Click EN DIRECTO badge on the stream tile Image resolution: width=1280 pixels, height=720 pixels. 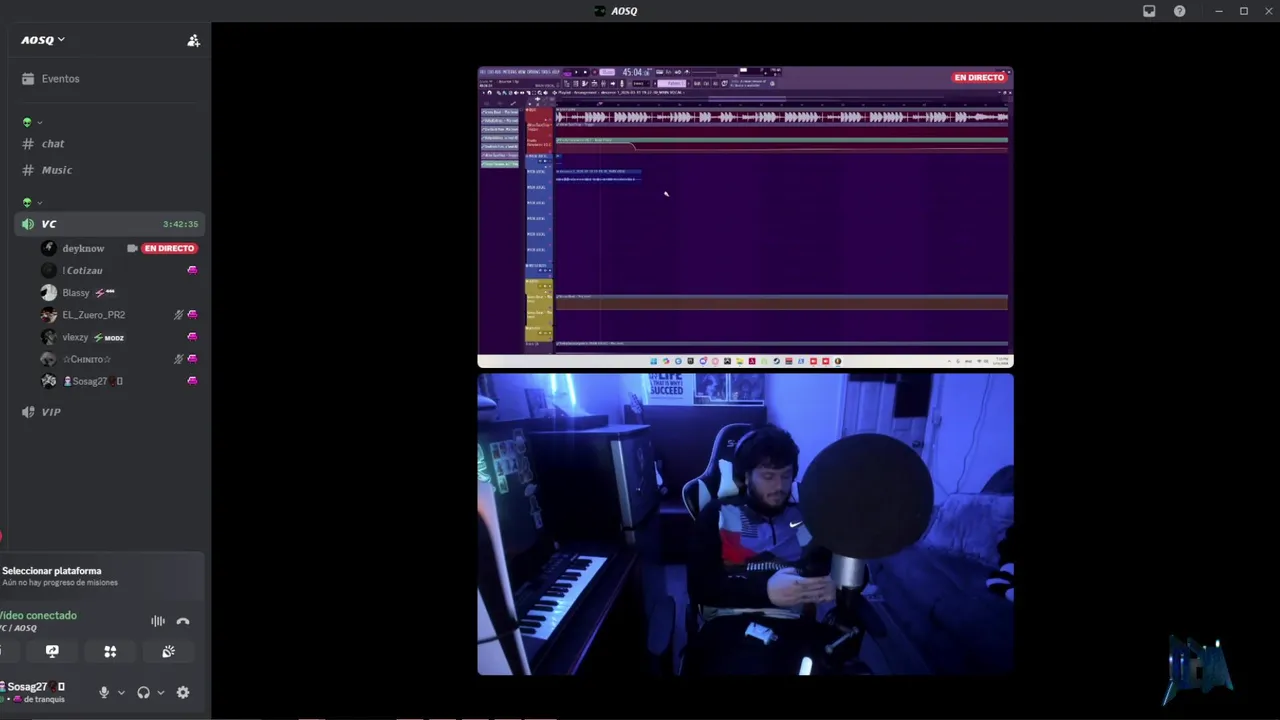(x=979, y=77)
